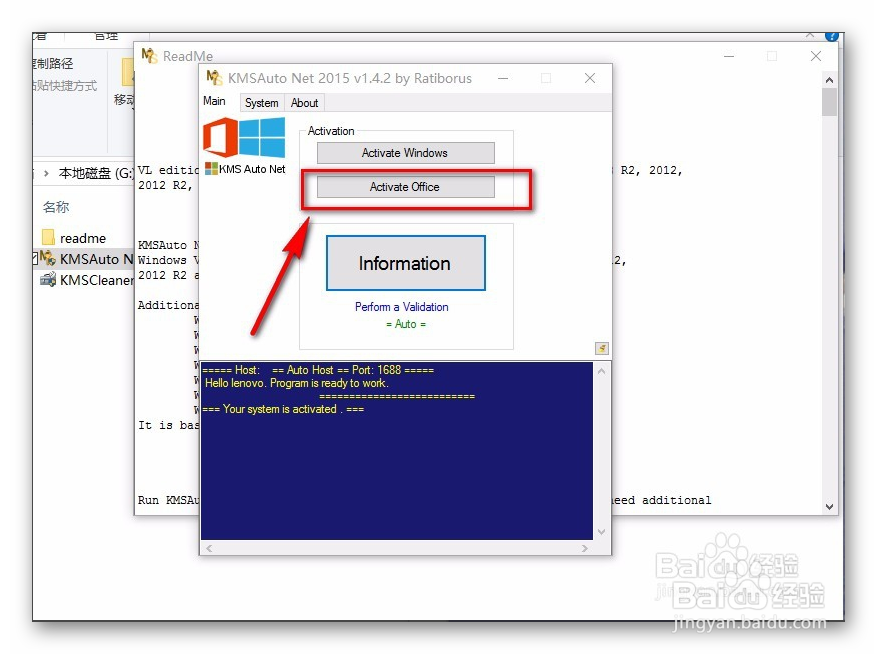The width and height of the screenshot is (877, 654).
Task: Click the log console scroll up arrow
Action: (x=602, y=371)
